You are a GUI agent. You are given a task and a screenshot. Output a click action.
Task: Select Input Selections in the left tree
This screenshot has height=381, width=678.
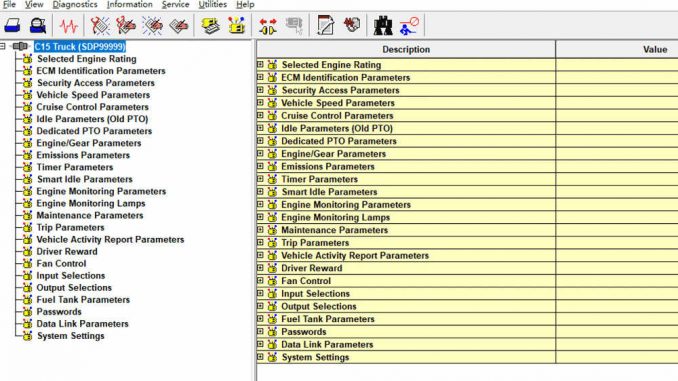(x=70, y=275)
